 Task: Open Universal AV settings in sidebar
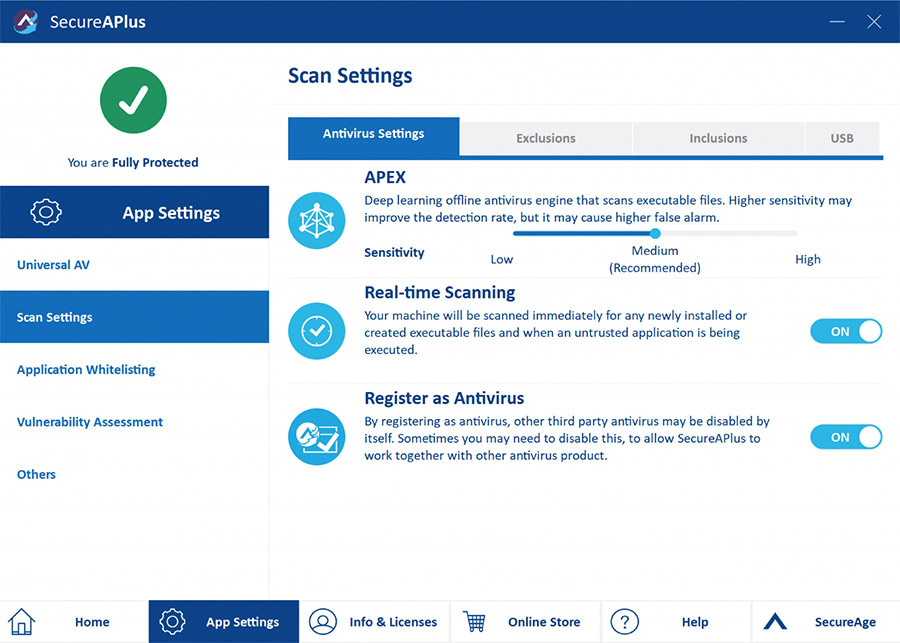[134, 265]
